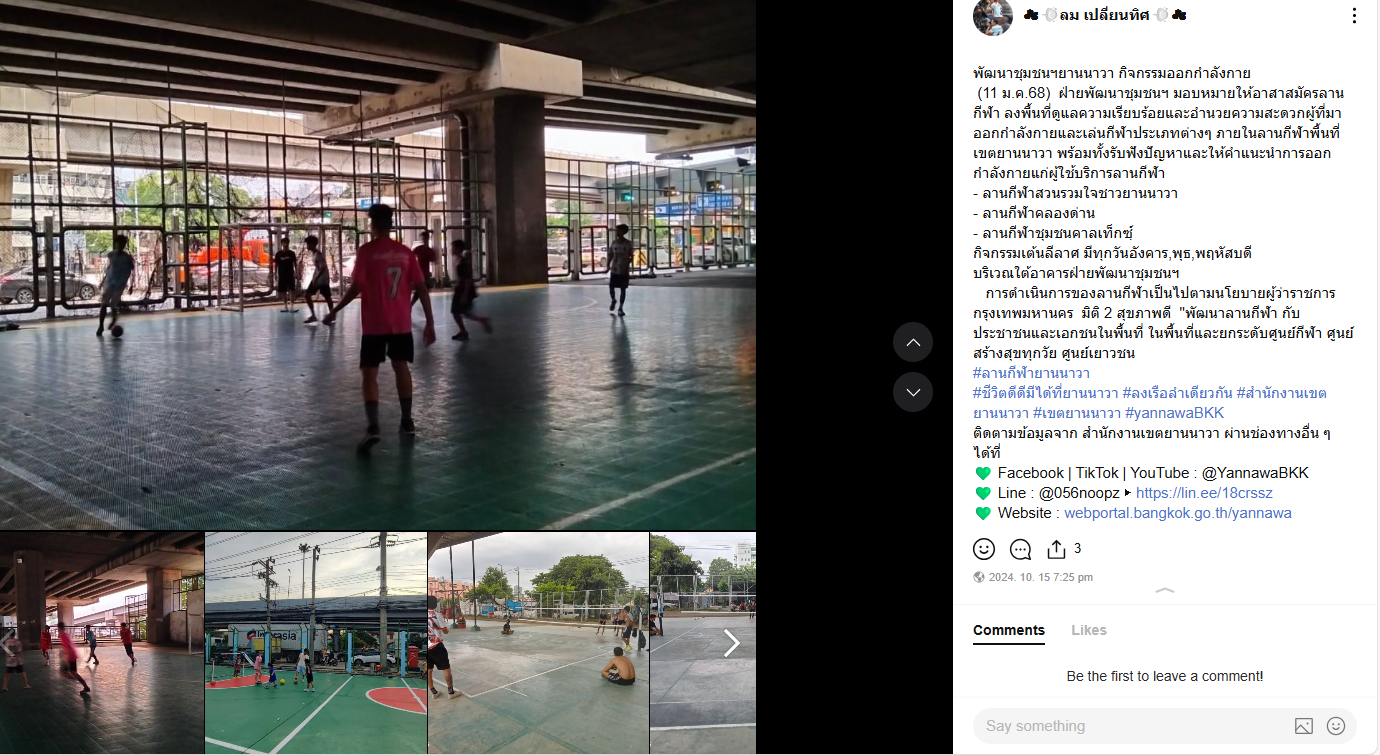Open the image attachment icon in comment box
This screenshot has height=755, width=1380.
[x=1304, y=726]
